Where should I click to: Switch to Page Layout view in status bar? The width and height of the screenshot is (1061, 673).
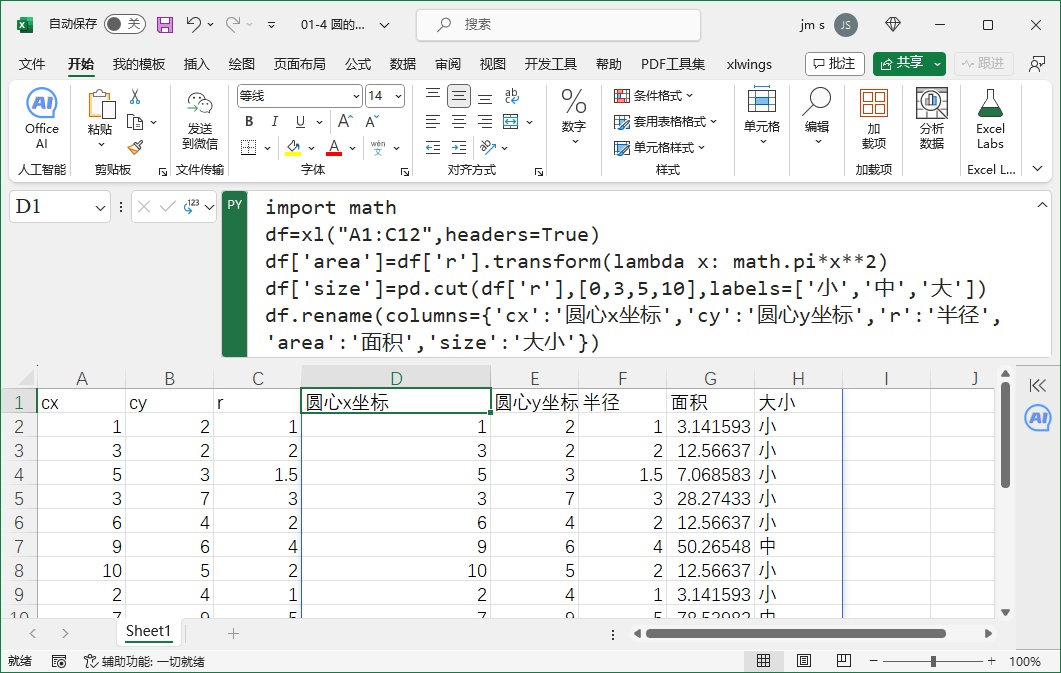pyautogui.click(x=803, y=661)
